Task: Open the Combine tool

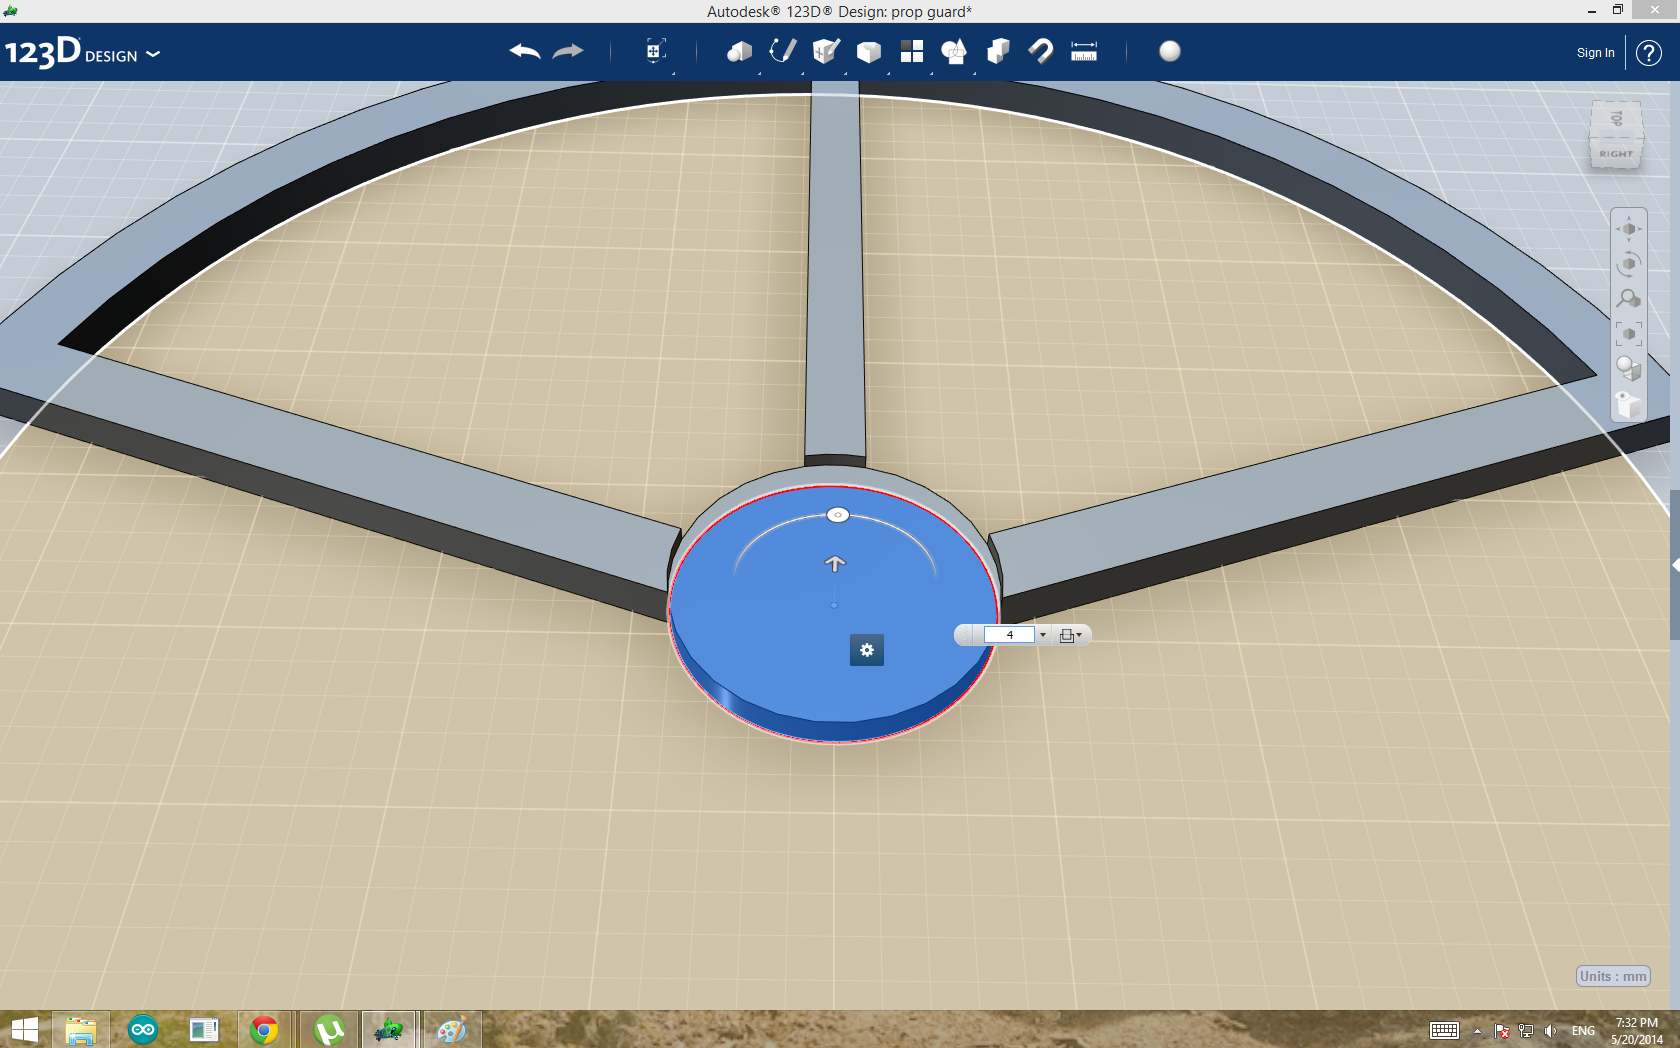Action: pyautogui.click(x=998, y=52)
